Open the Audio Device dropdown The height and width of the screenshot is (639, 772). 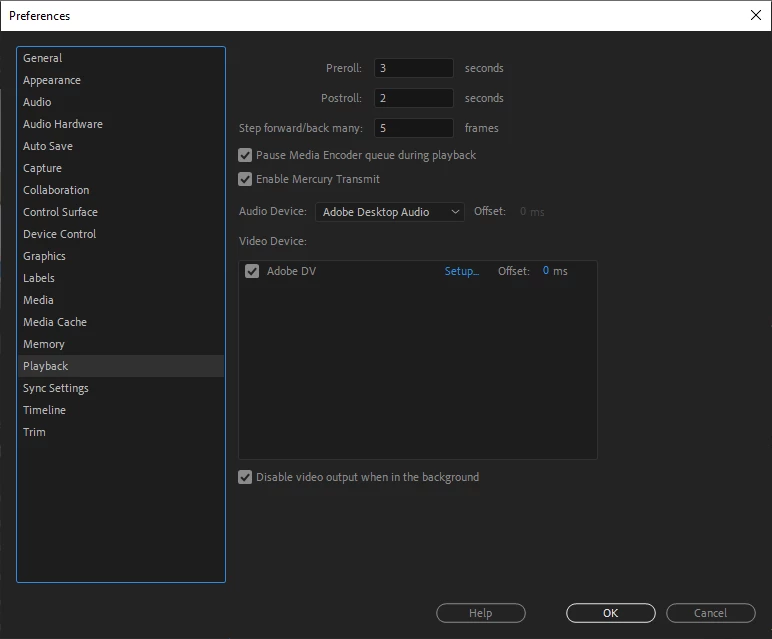tap(389, 212)
